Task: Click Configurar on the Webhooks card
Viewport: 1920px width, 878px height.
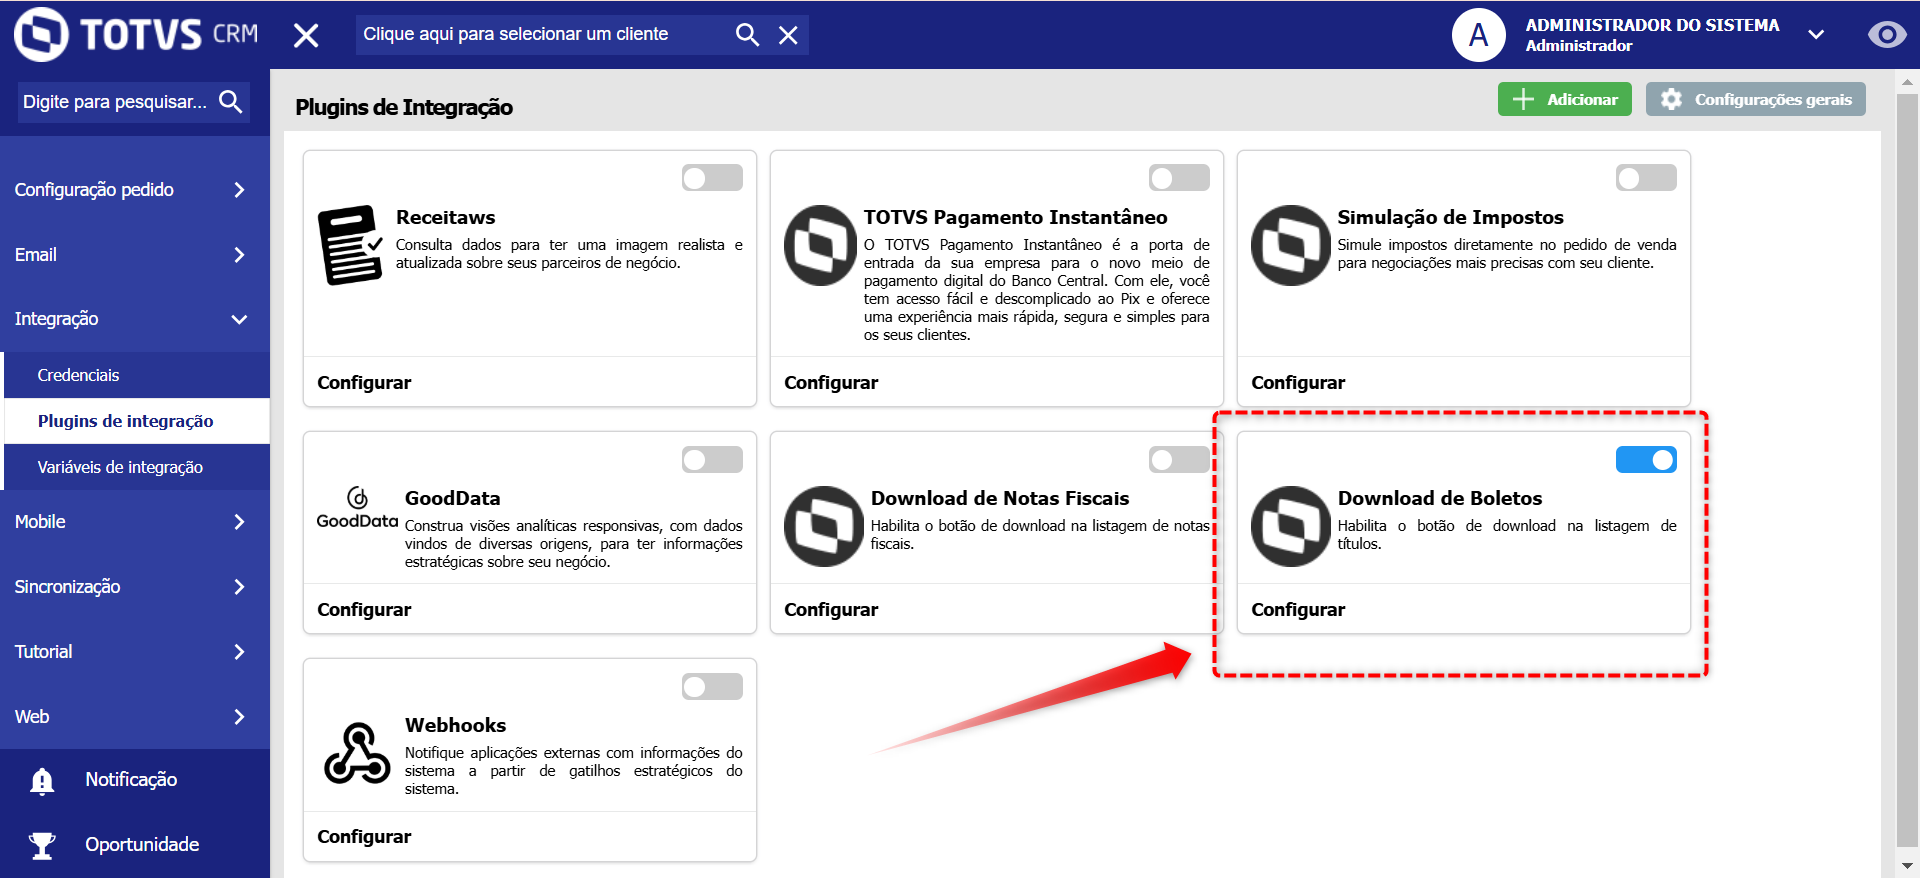Action: pos(364,837)
